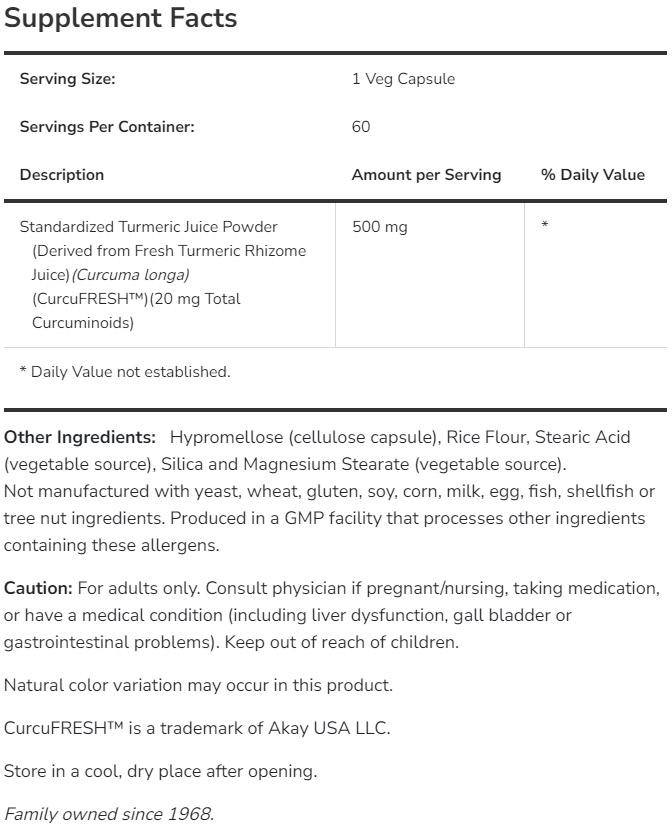This screenshot has height=829, width=672.
Task: Click the Other Ingredients bold label
Action: point(80,438)
